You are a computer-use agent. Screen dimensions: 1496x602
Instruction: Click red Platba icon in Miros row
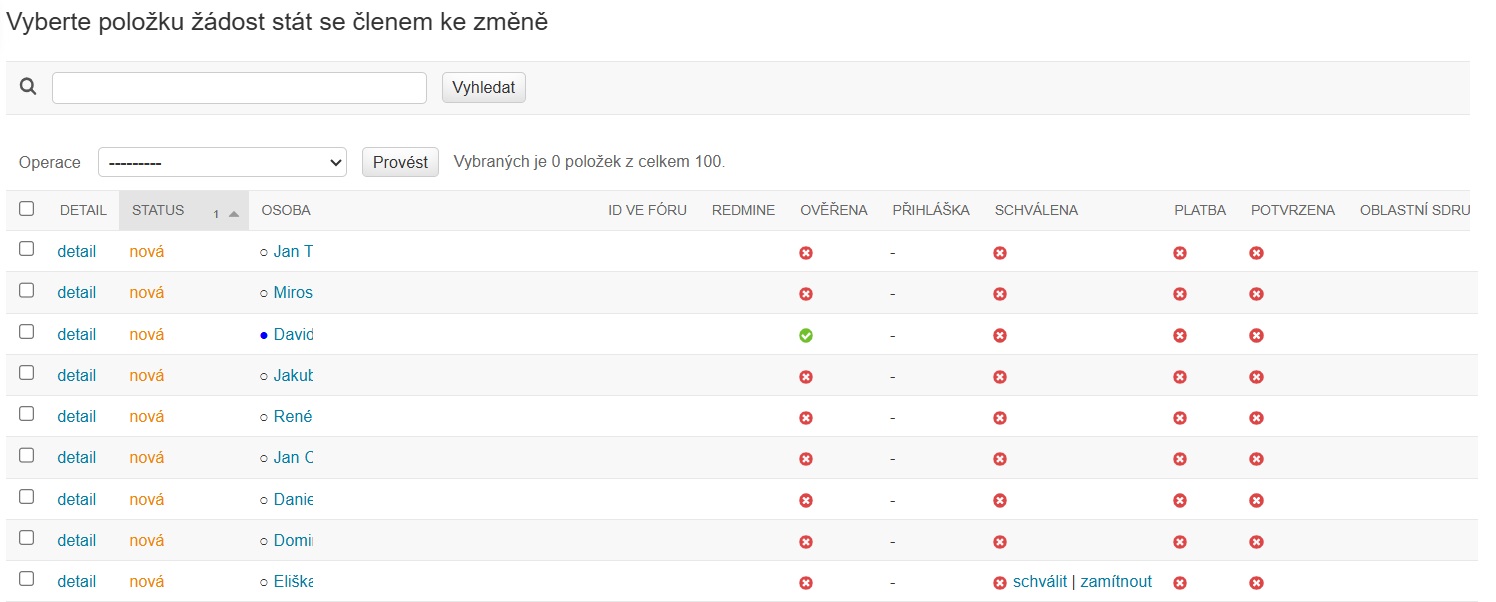(x=1180, y=294)
